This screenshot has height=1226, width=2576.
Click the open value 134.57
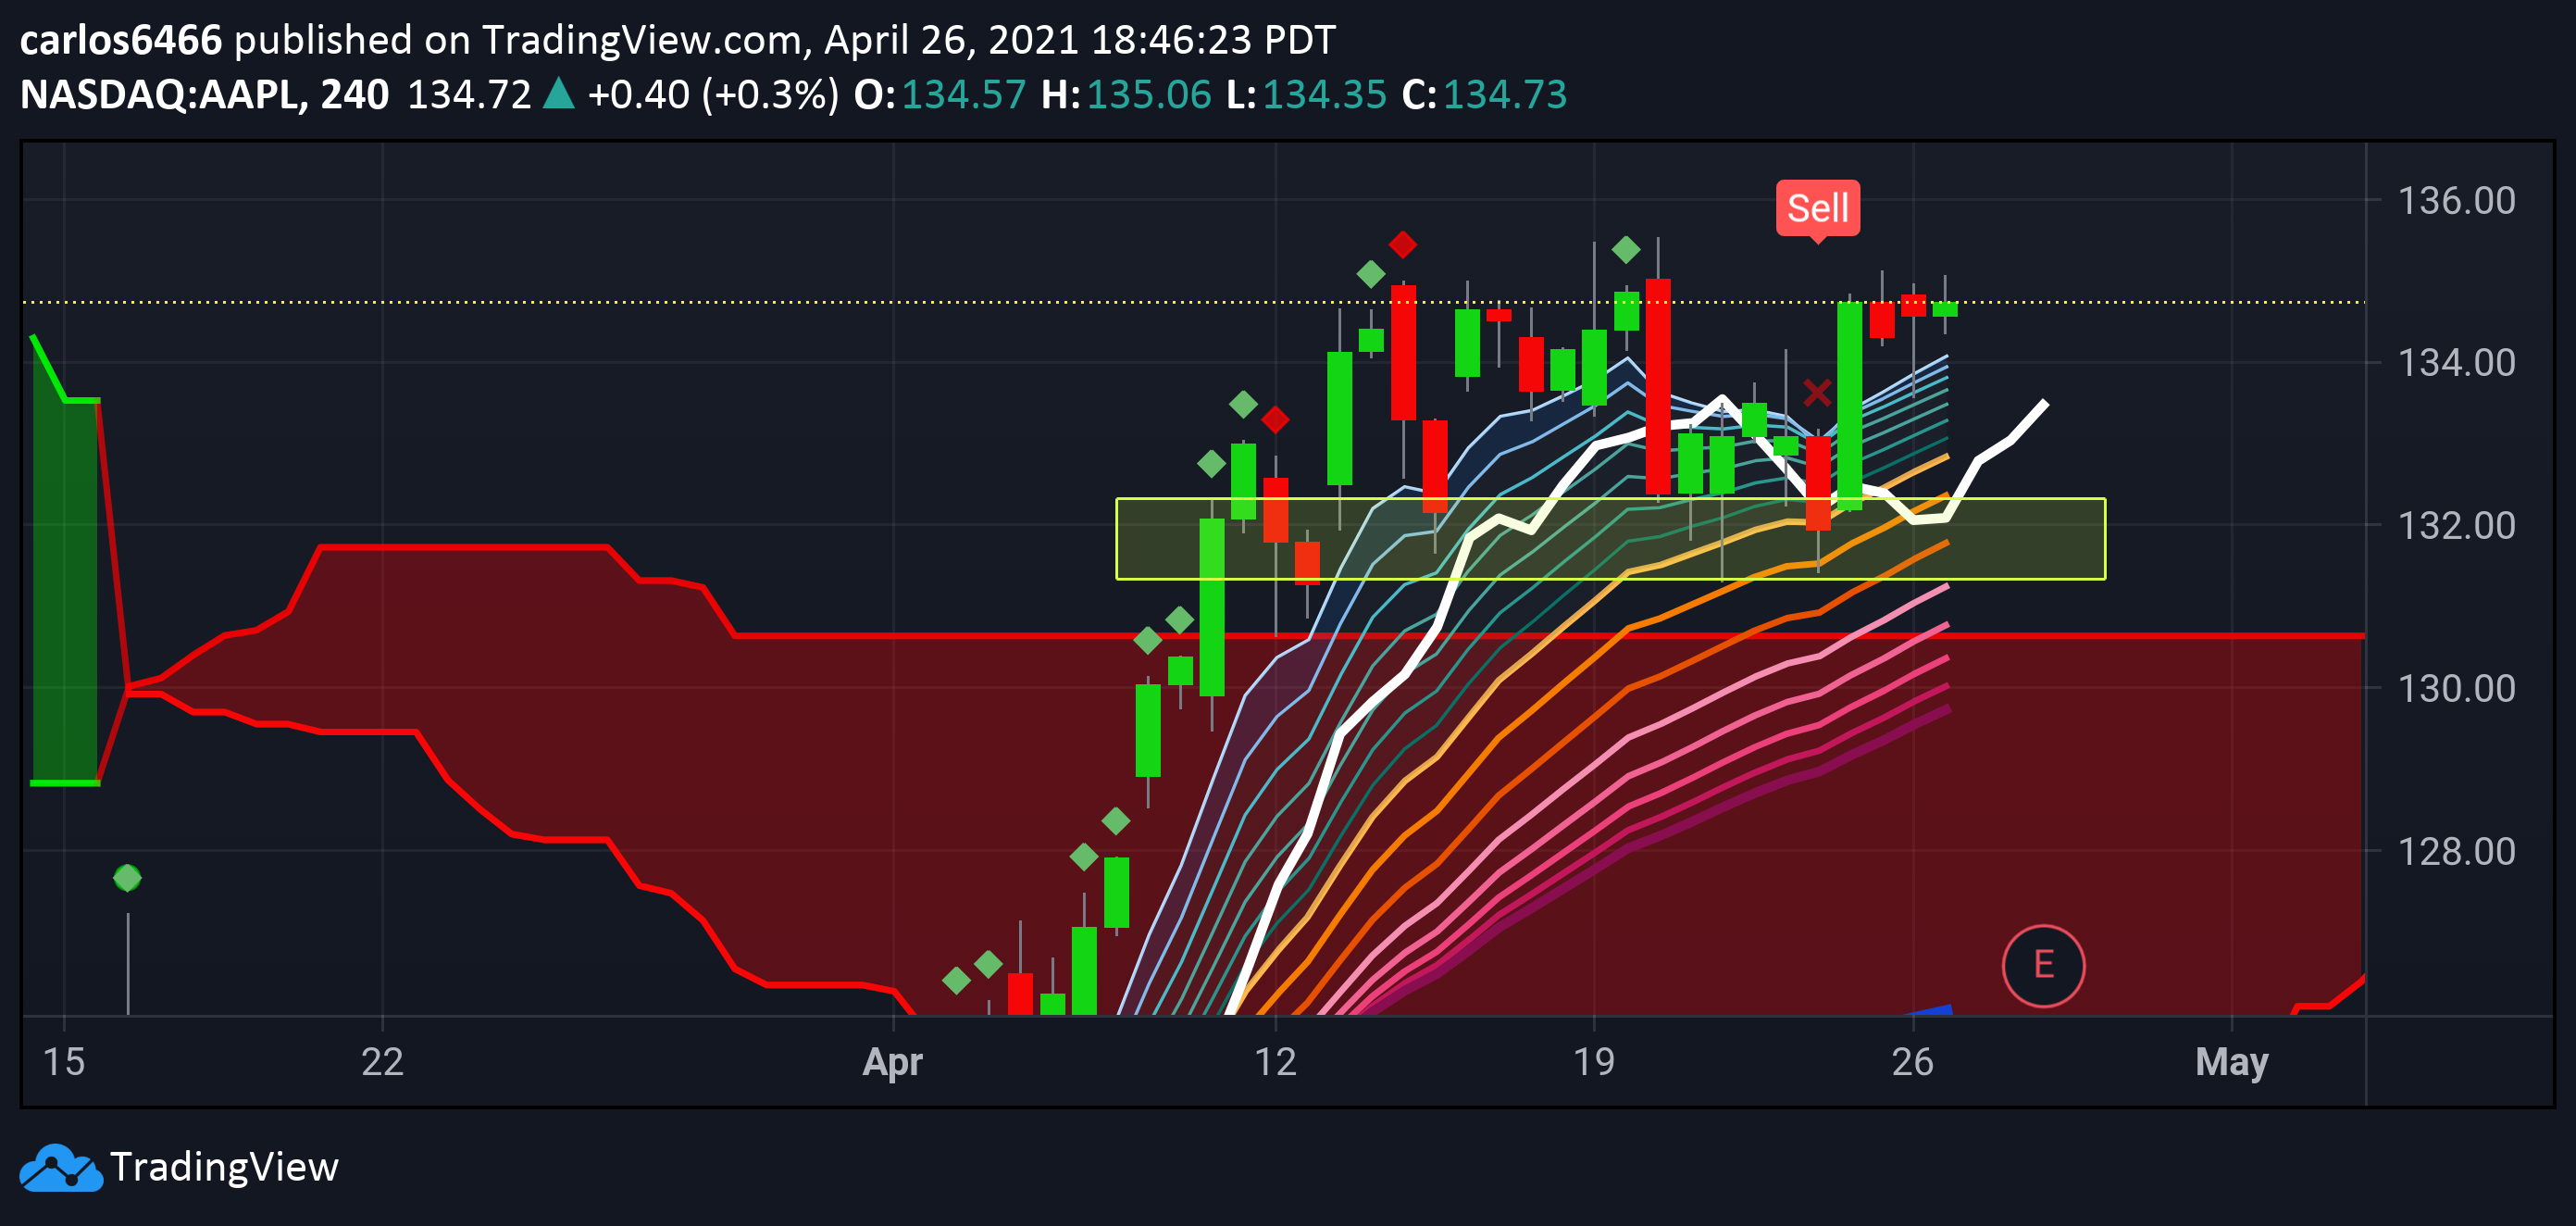click(x=963, y=95)
